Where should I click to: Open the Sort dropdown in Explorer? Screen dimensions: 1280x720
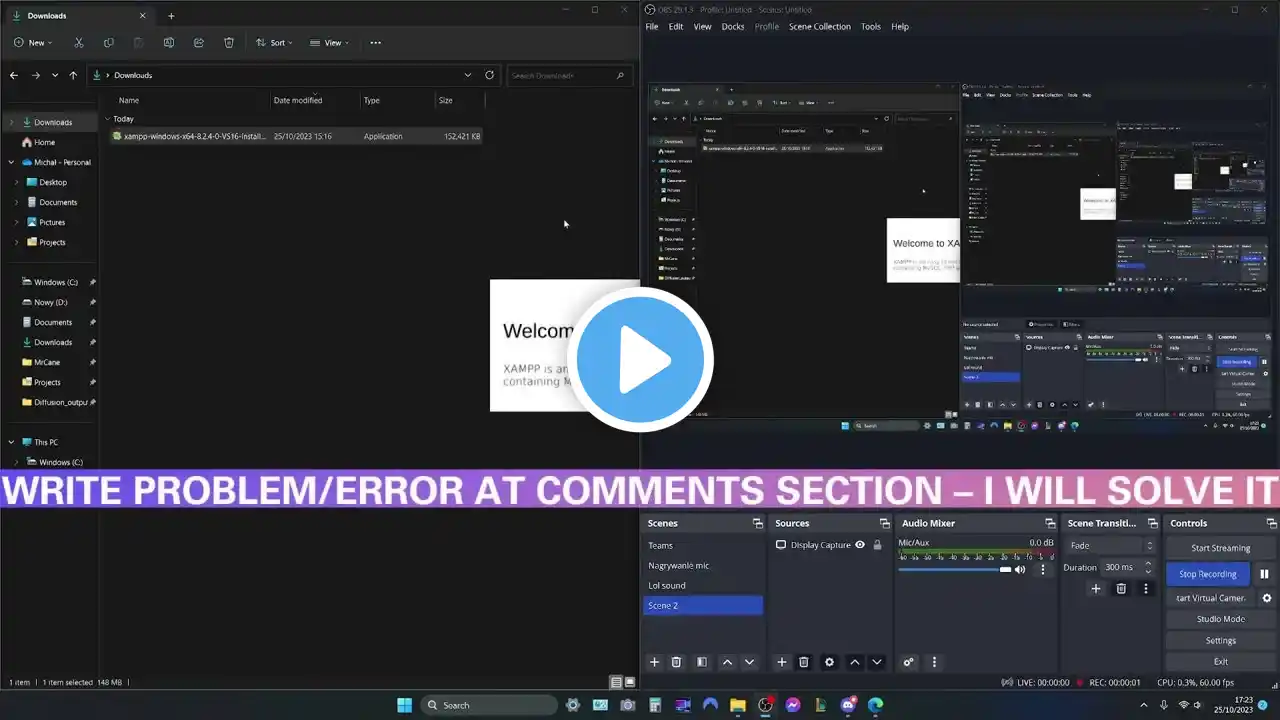pyautogui.click(x=274, y=43)
